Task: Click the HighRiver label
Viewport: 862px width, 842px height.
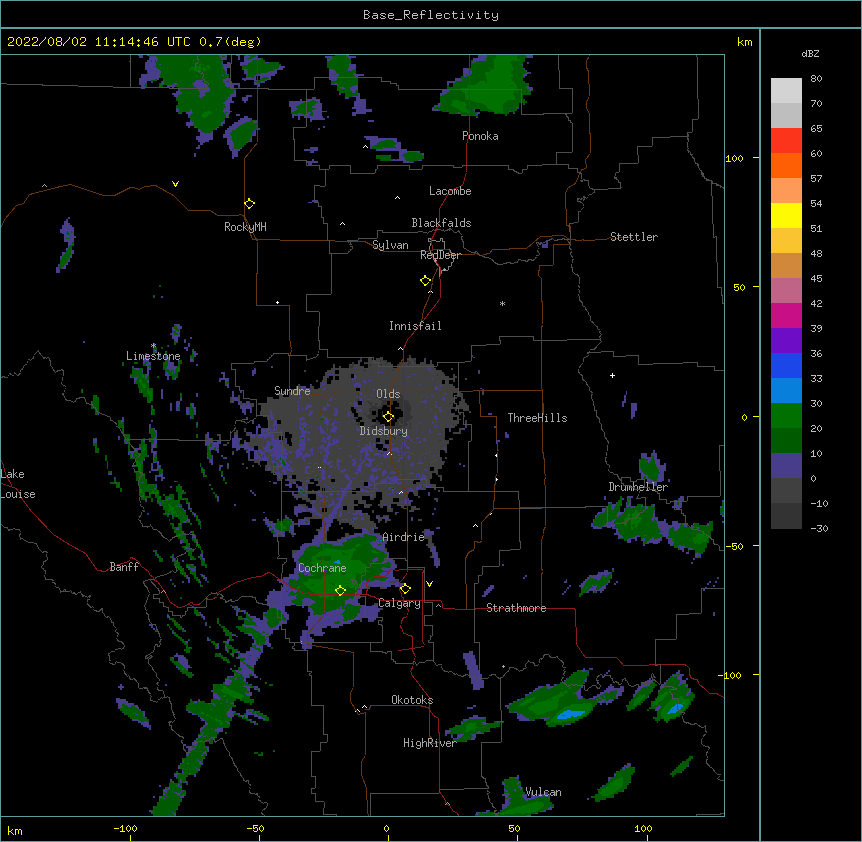Action: click(x=430, y=743)
